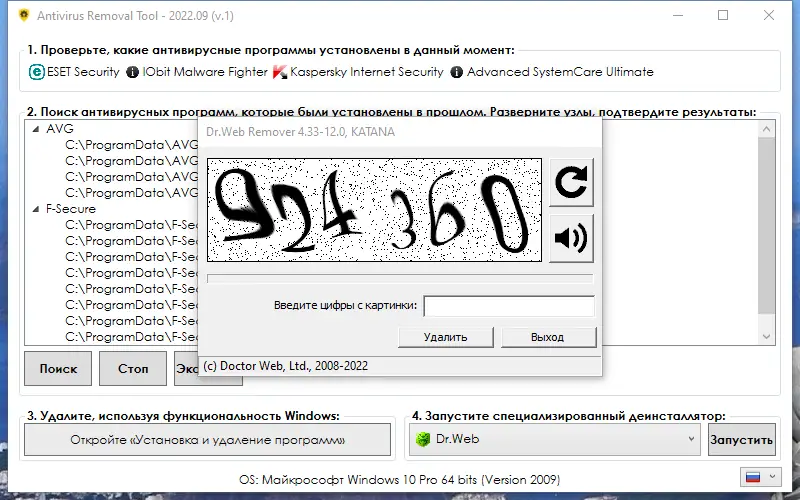The width and height of the screenshot is (800, 500).
Task: Click the tree list scrollbar up arrow
Action: click(766, 129)
